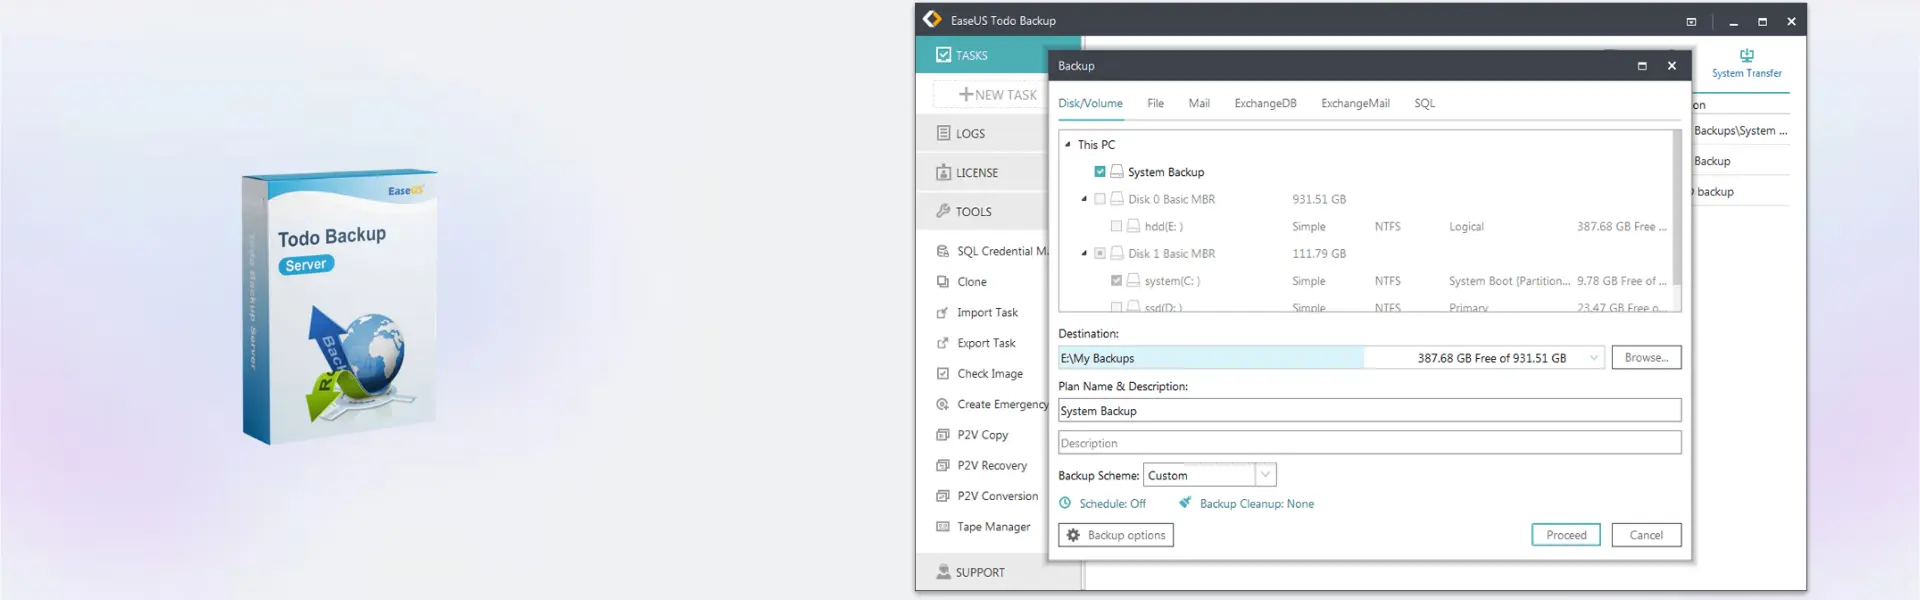The width and height of the screenshot is (1920, 600).
Task: Open Clone in the Tools list
Action: [x=971, y=282]
